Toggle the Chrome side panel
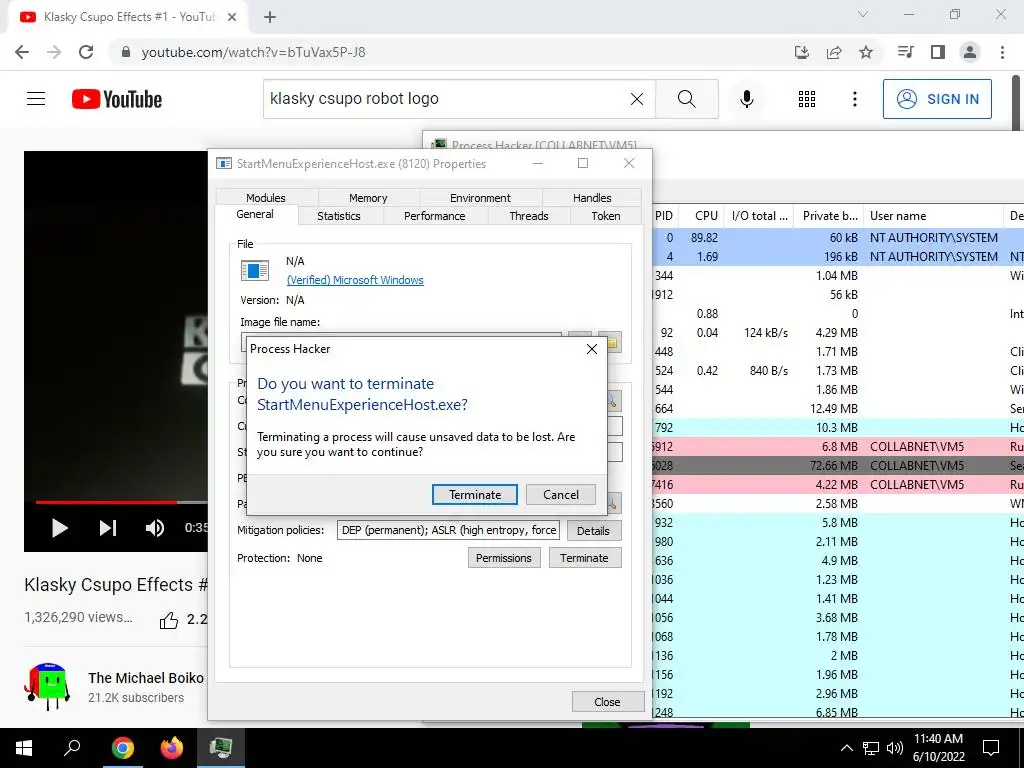1024x768 pixels. point(938,52)
